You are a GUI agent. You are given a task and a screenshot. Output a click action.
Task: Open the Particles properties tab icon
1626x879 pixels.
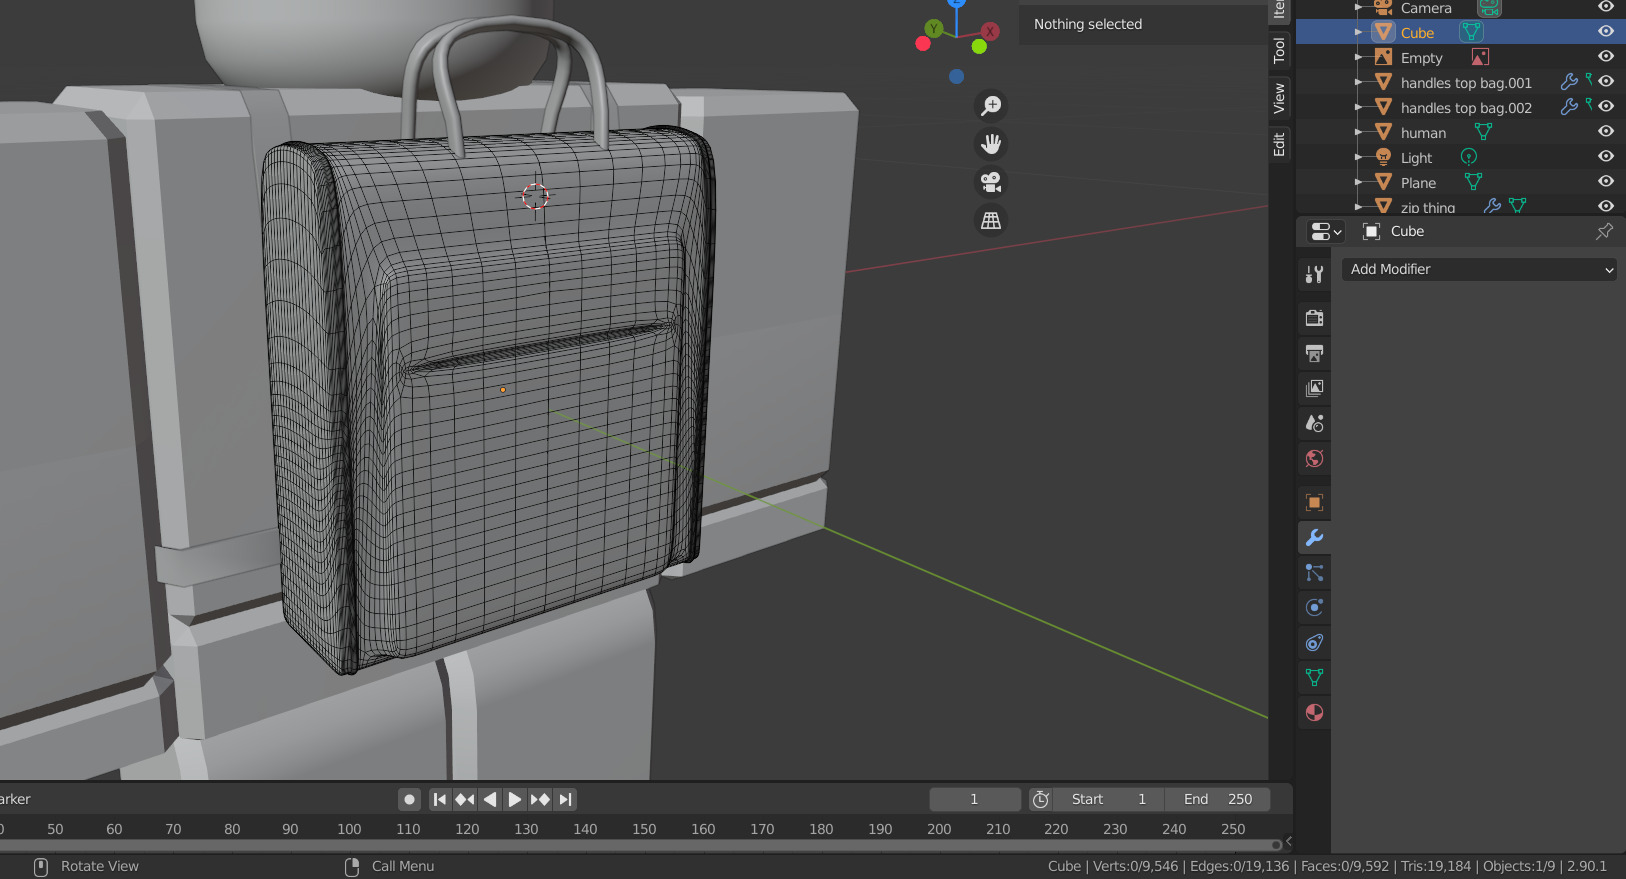1314,573
